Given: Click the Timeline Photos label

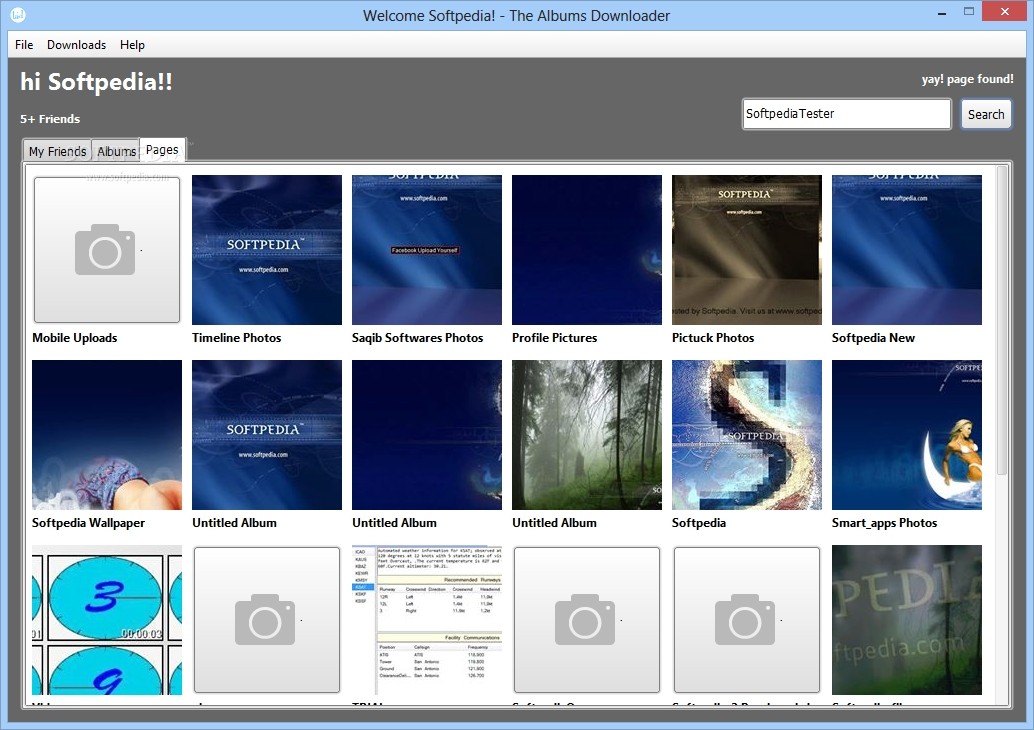Looking at the screenshot, I should tap(236, 338).
